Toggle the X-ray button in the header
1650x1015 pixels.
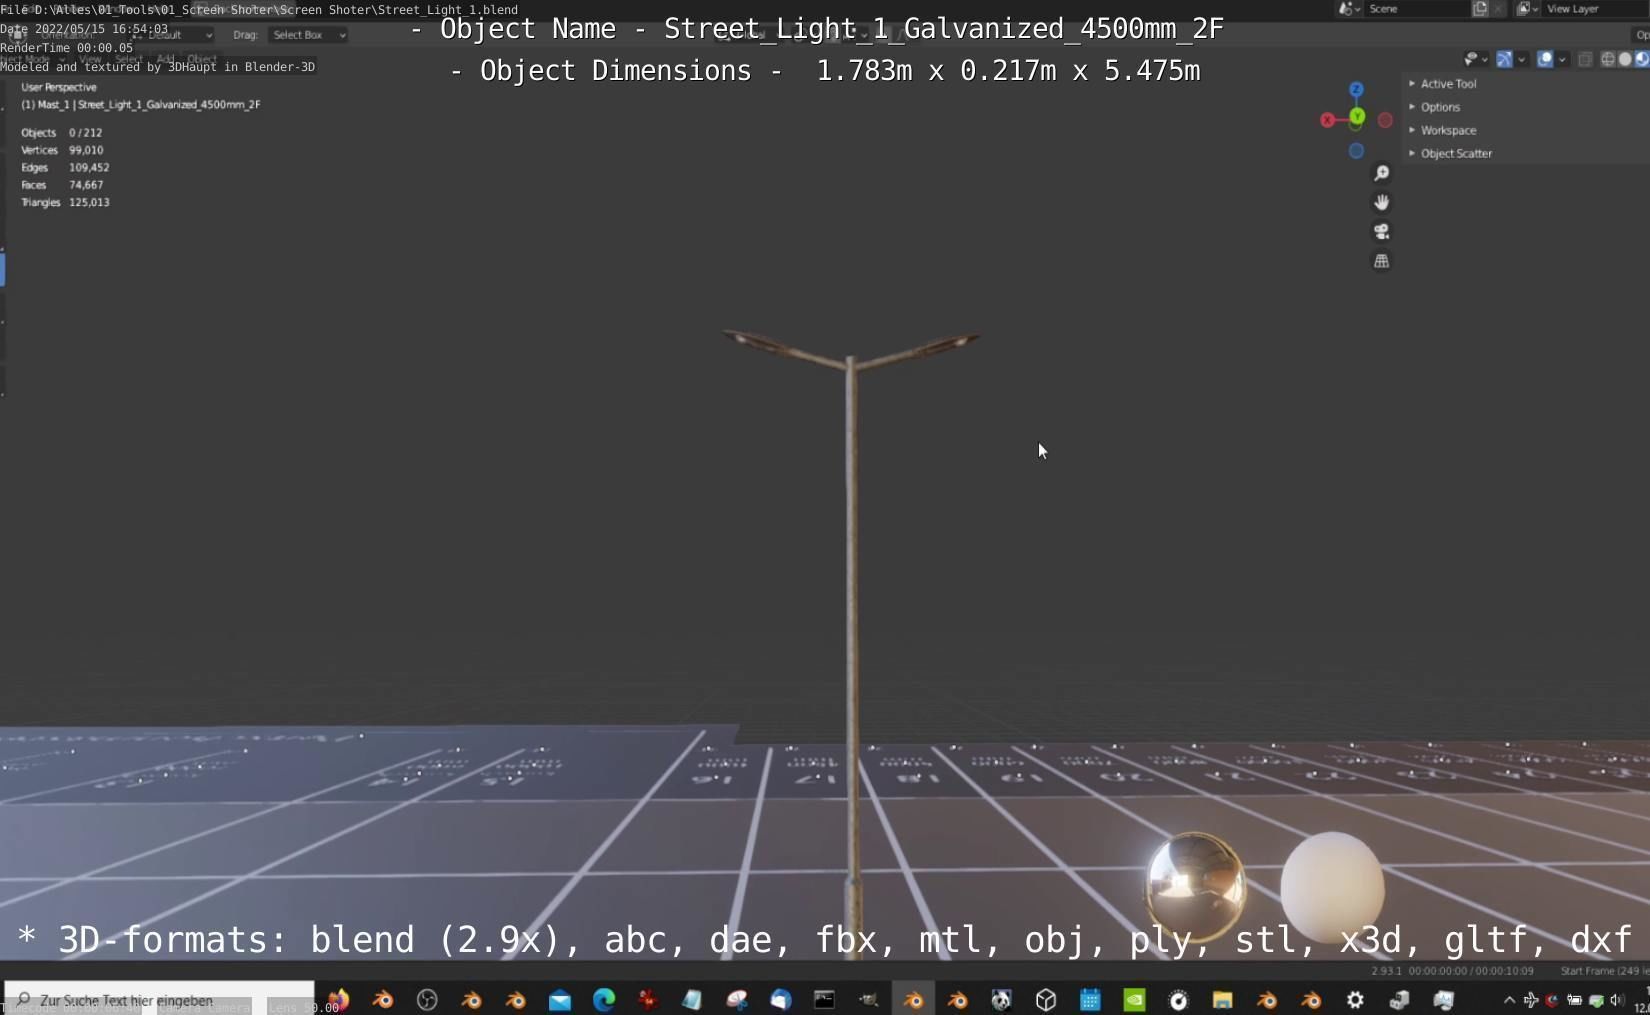(1585, 60)
